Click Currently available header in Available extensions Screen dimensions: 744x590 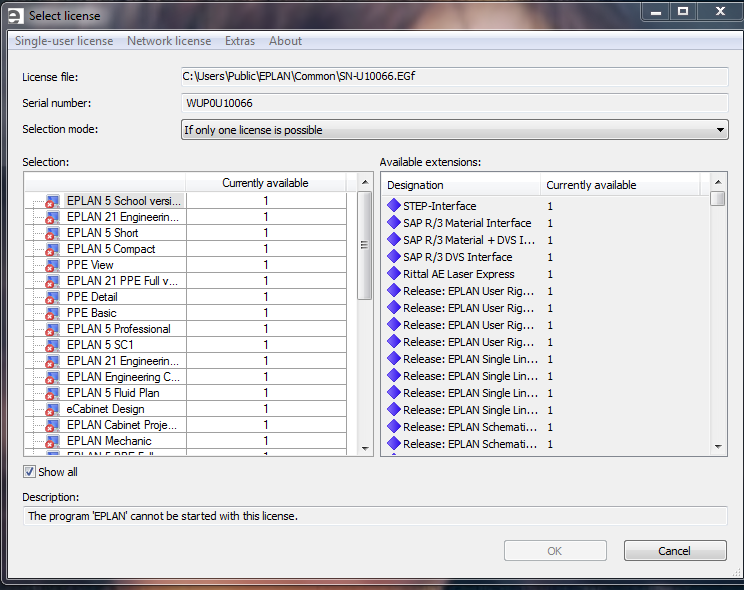(x=620, y=185)
